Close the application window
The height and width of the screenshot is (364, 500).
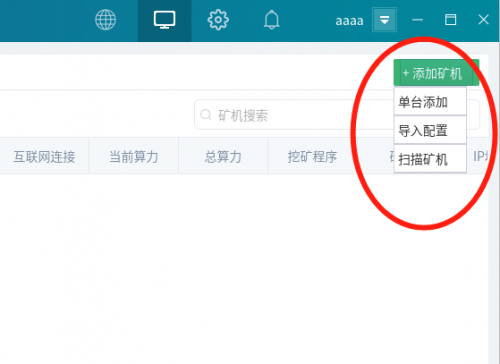coord(483,20)
